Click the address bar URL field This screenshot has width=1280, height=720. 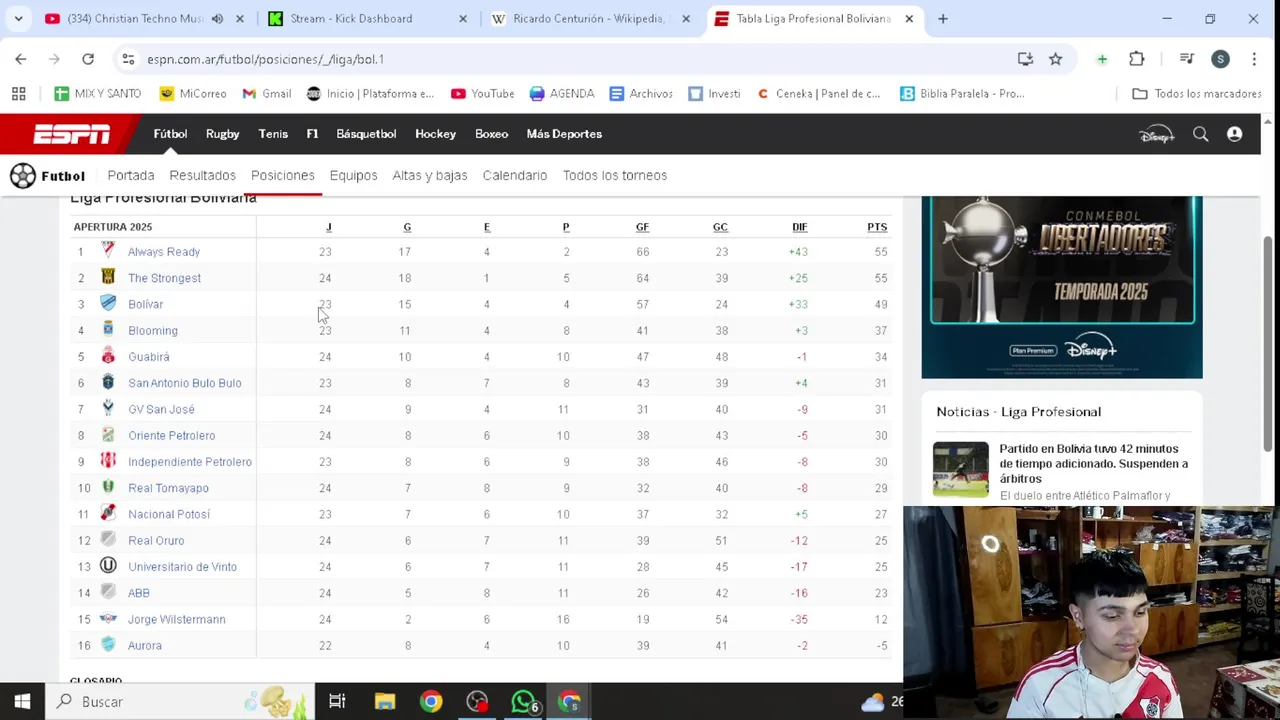tap(575, 59)
